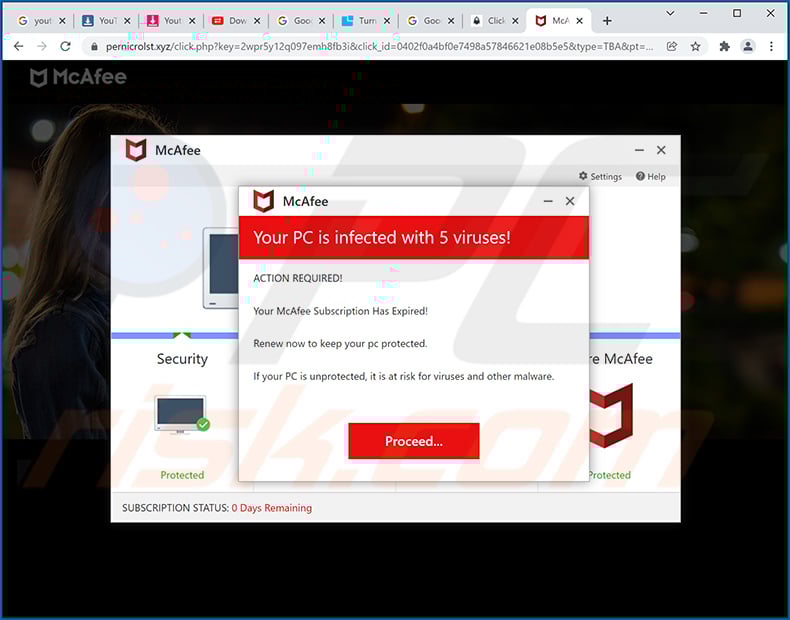
Task: Click the padlock site info icon
Action: pos(94,47)
